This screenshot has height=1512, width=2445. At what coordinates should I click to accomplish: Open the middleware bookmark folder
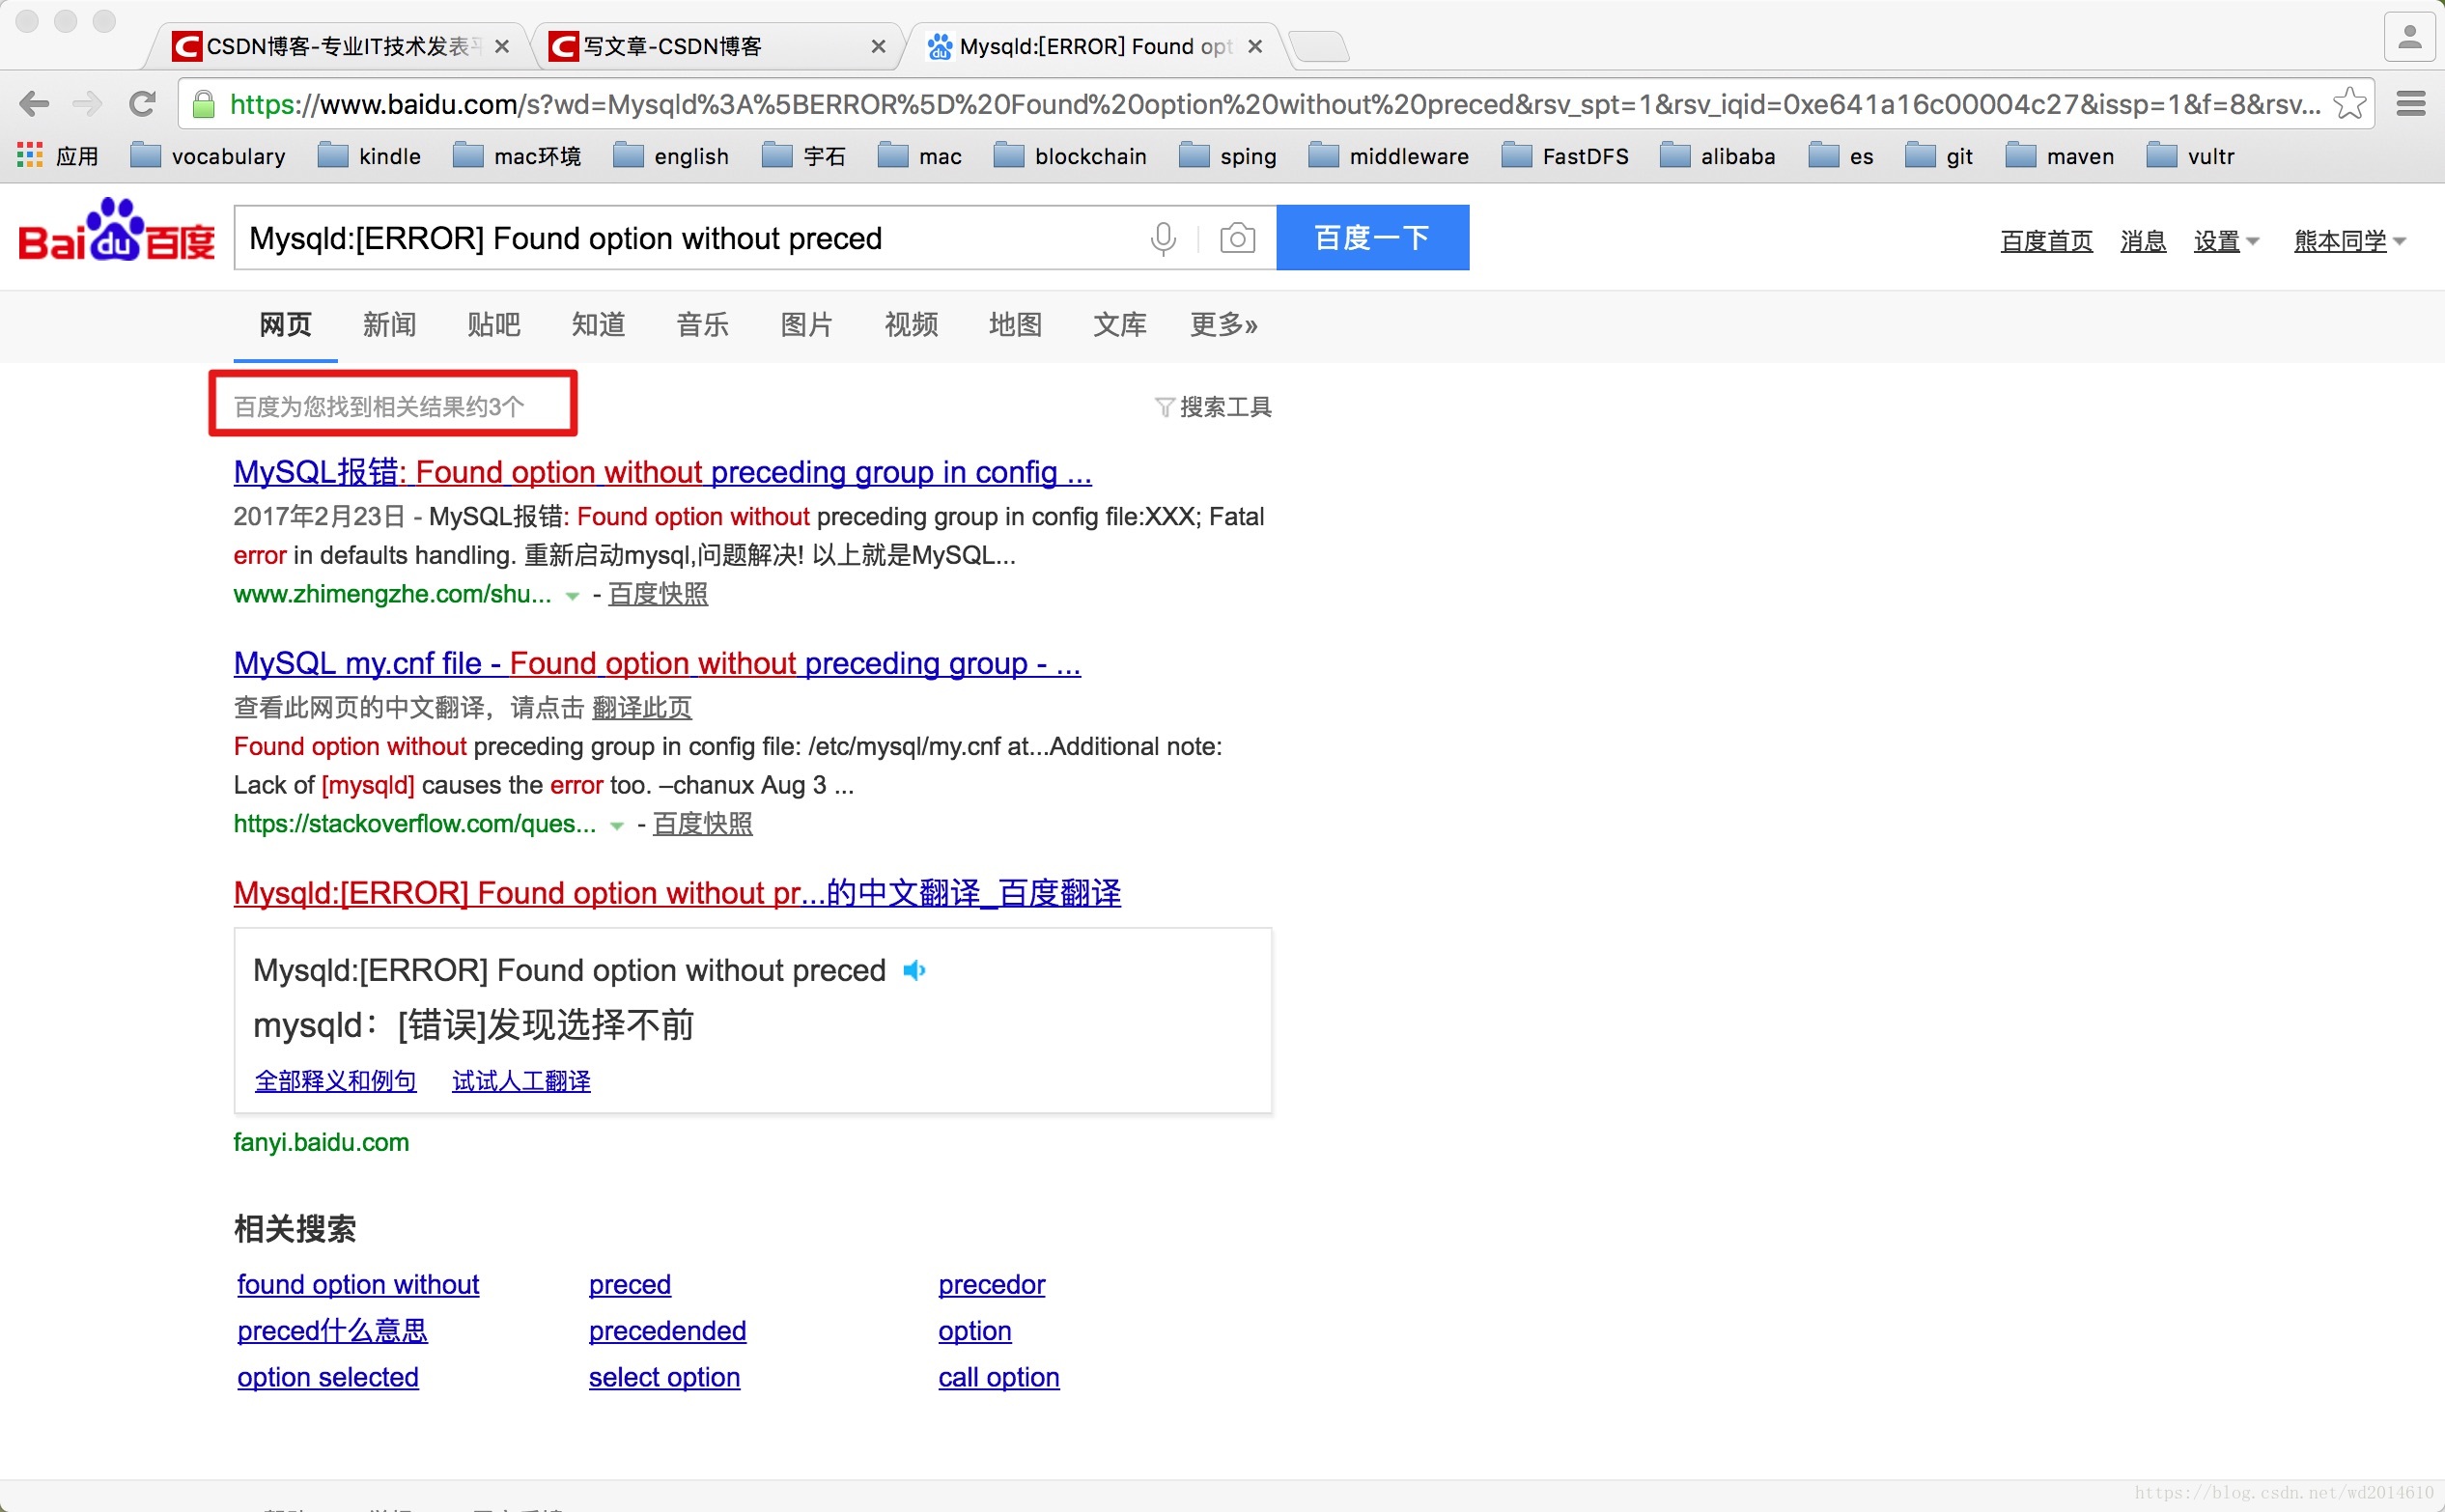point(1388,156)
